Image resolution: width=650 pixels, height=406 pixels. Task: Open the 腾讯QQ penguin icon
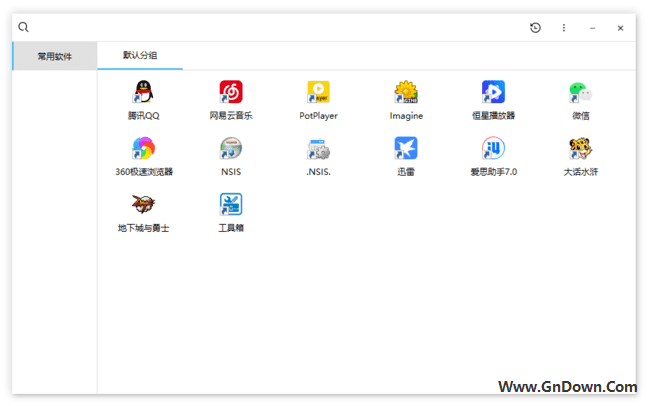[x=143, y=92]
